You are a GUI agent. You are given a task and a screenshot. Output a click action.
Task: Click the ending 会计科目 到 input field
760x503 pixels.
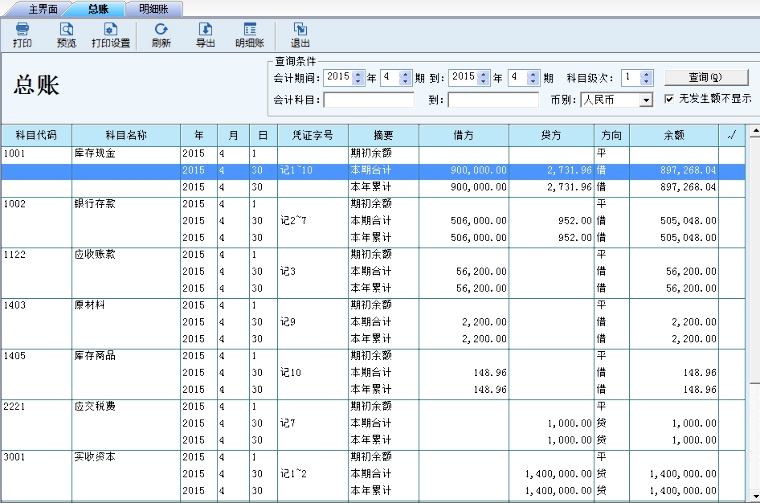[x=493, y=100]
